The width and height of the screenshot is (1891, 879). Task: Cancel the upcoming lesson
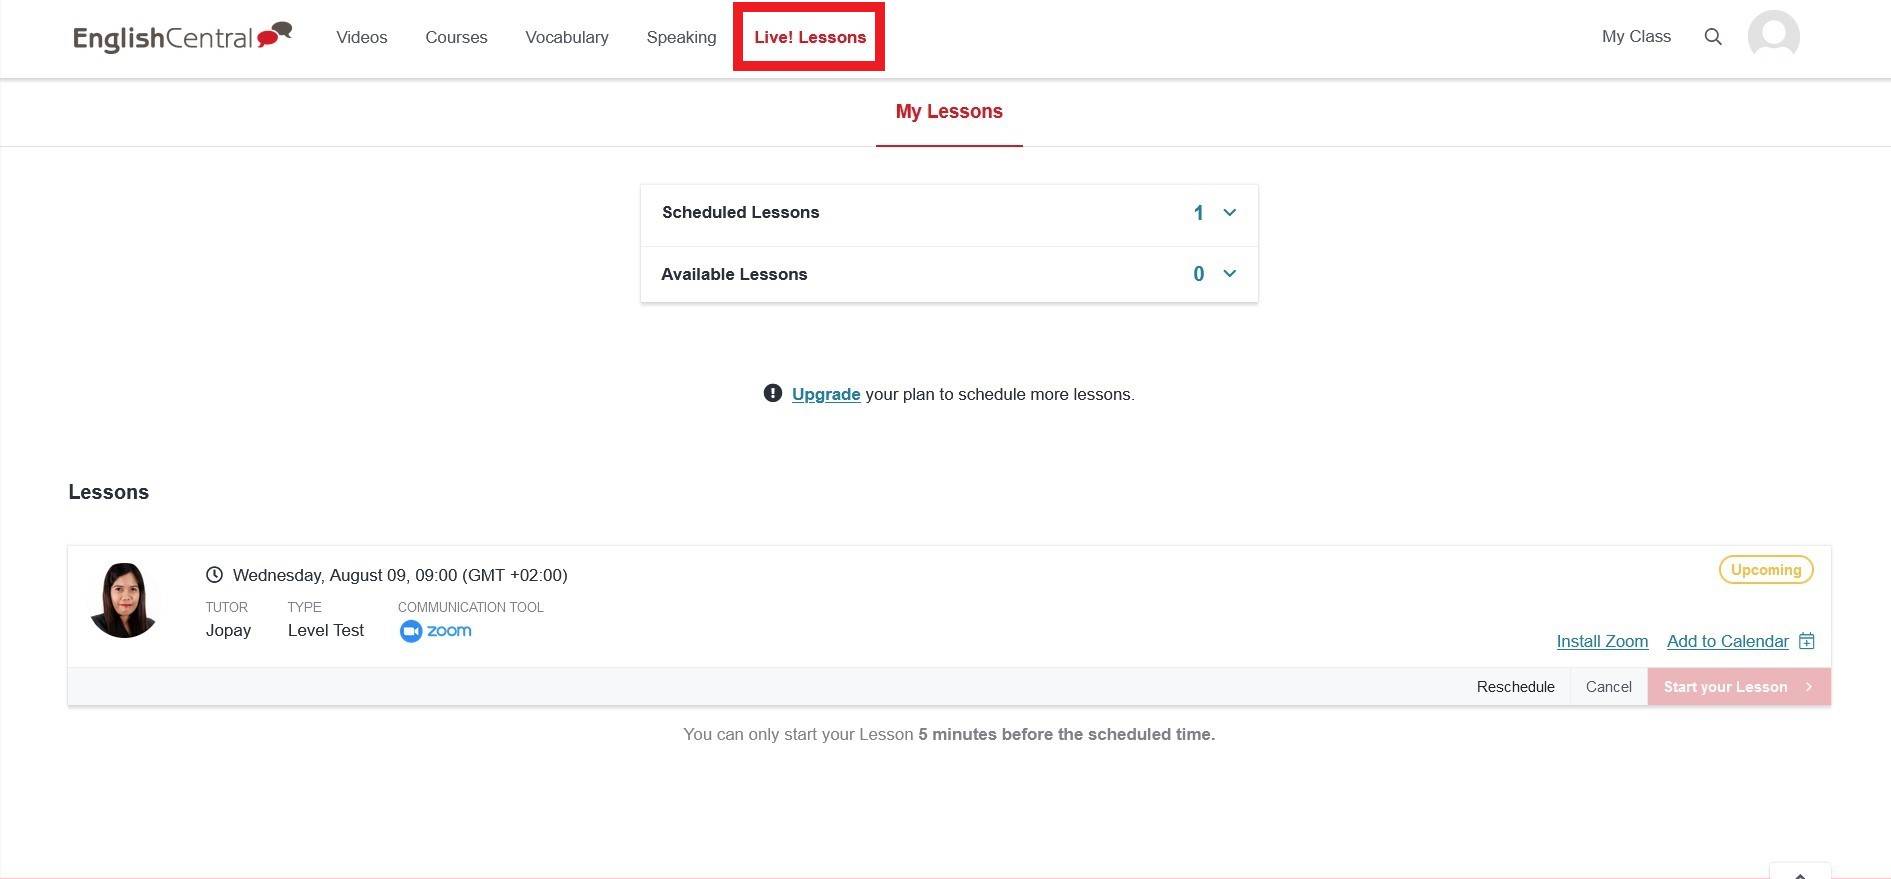tap(1609, 687)
